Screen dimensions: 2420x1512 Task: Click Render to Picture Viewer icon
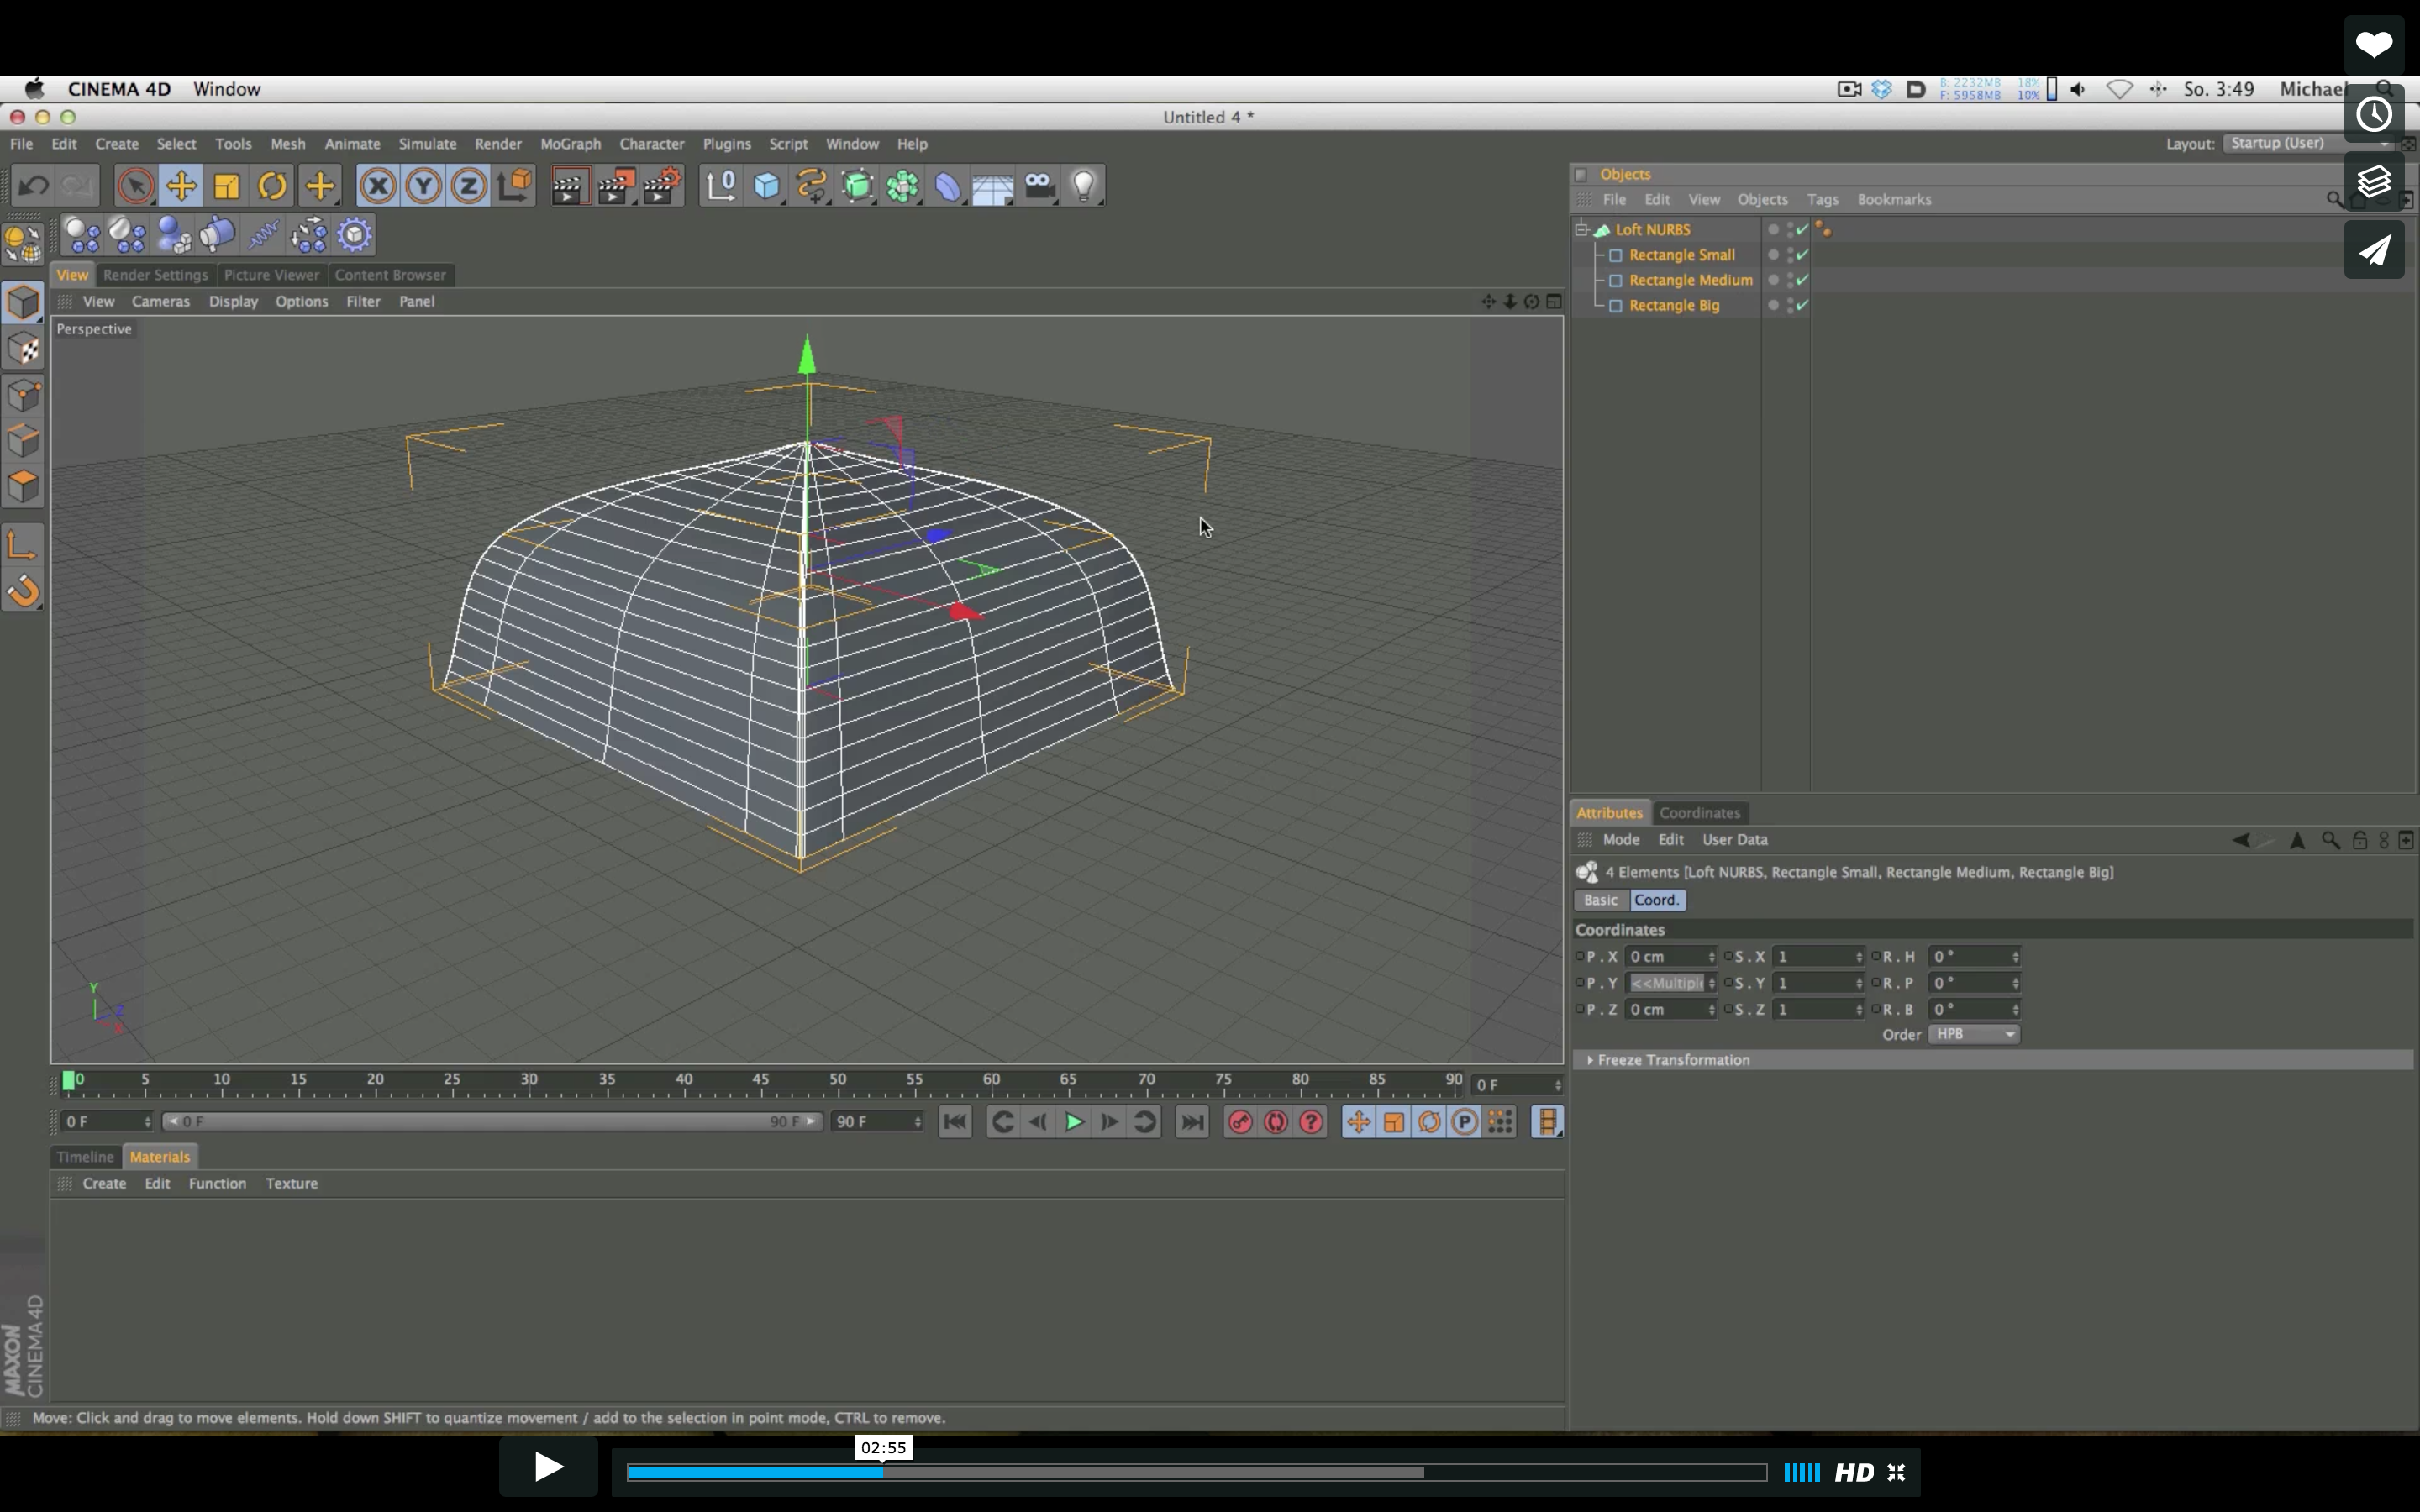point(616,186)
